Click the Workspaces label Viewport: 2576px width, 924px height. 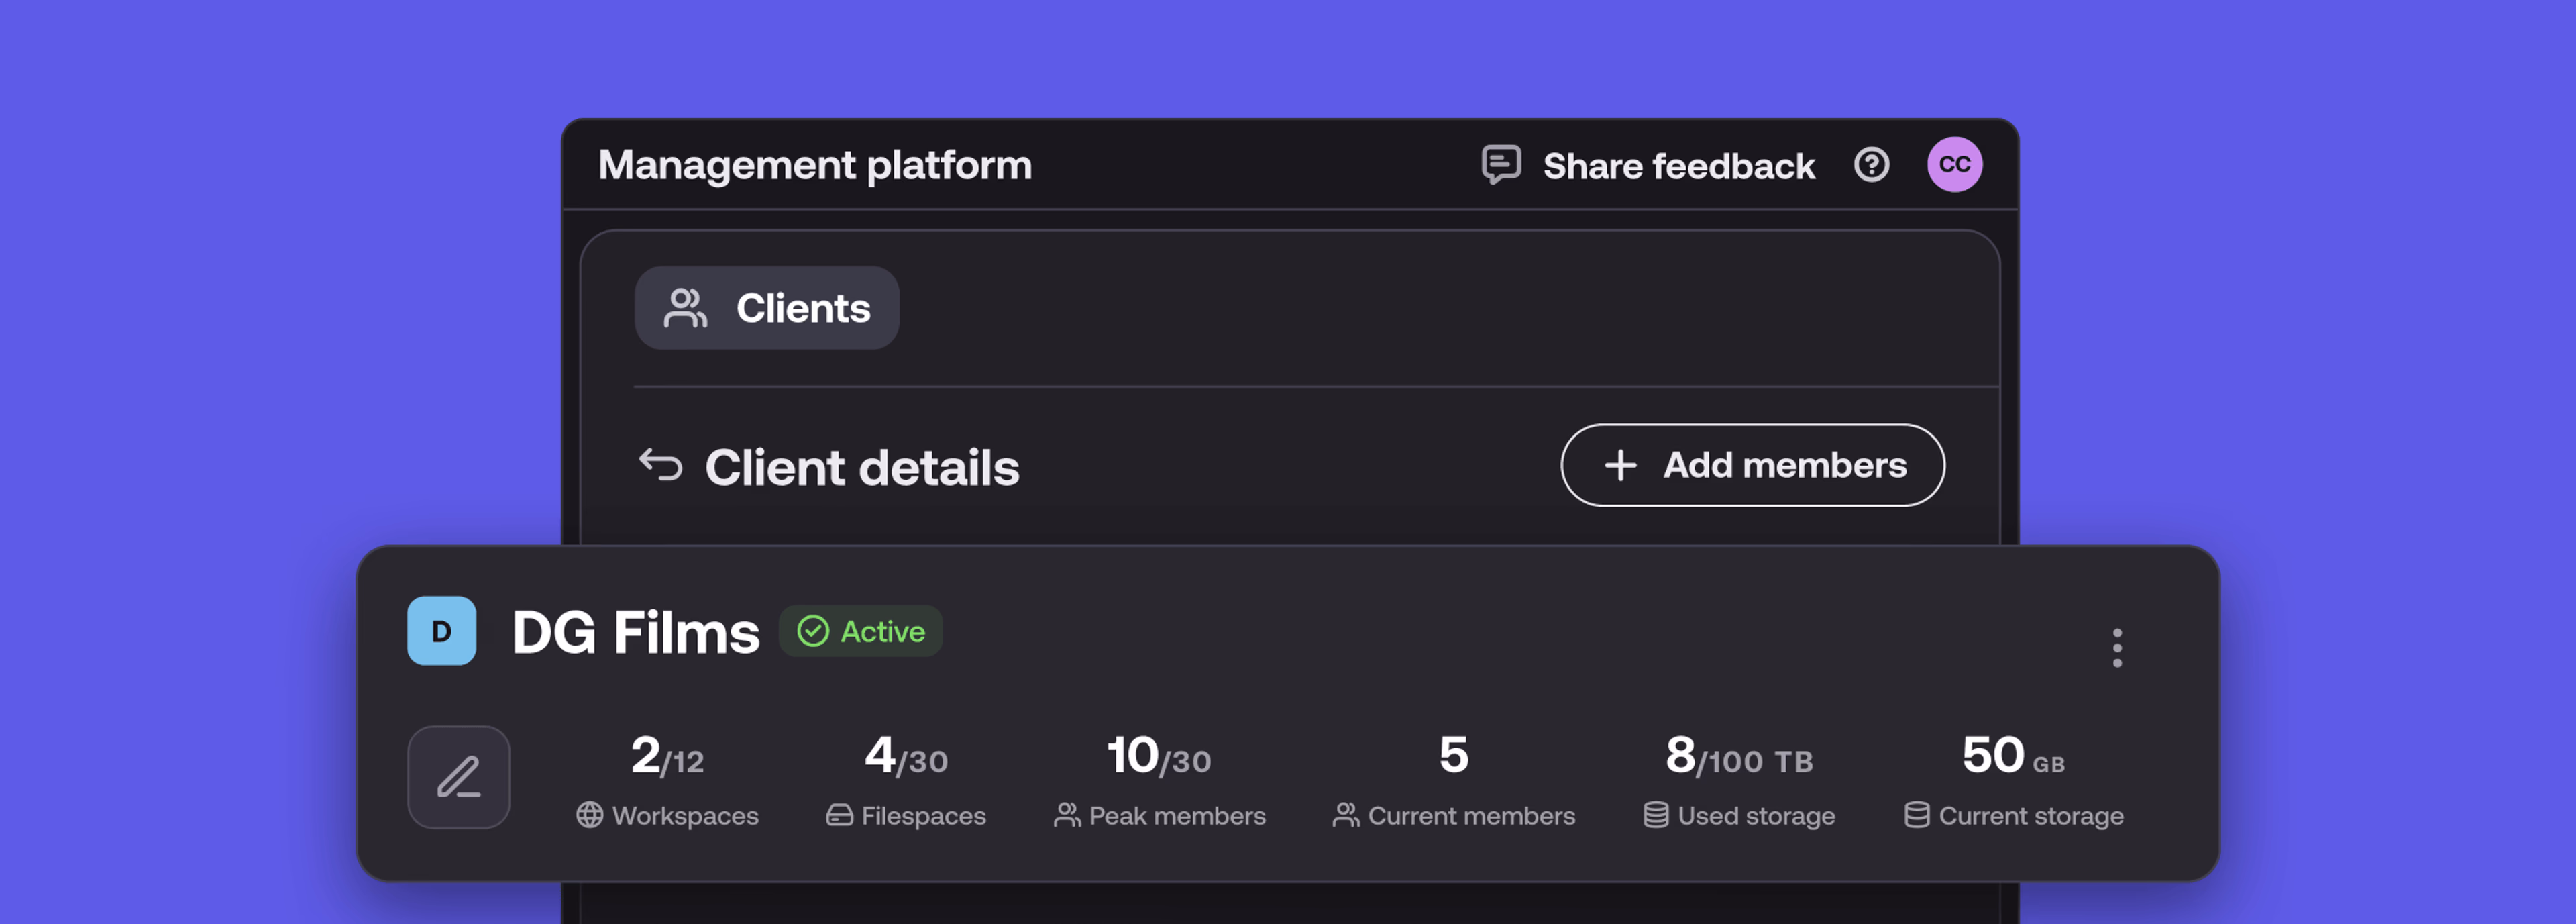click(685, 816)
